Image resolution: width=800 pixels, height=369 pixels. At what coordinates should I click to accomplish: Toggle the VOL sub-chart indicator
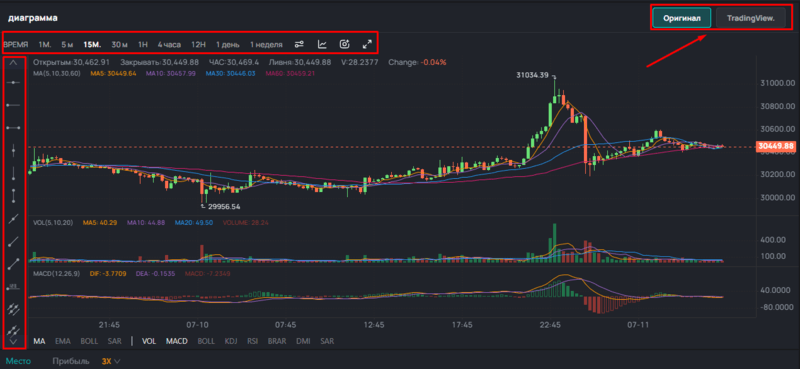[x=149, y=341]
